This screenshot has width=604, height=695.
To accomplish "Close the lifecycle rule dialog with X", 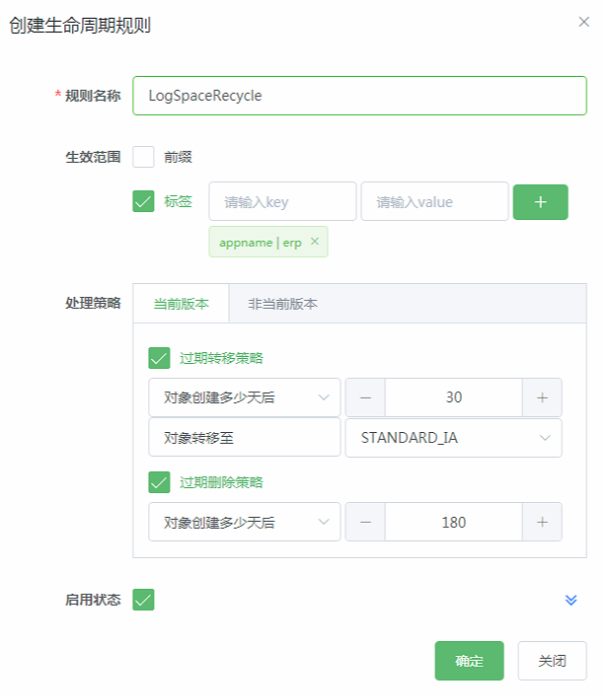I will 584,22.
